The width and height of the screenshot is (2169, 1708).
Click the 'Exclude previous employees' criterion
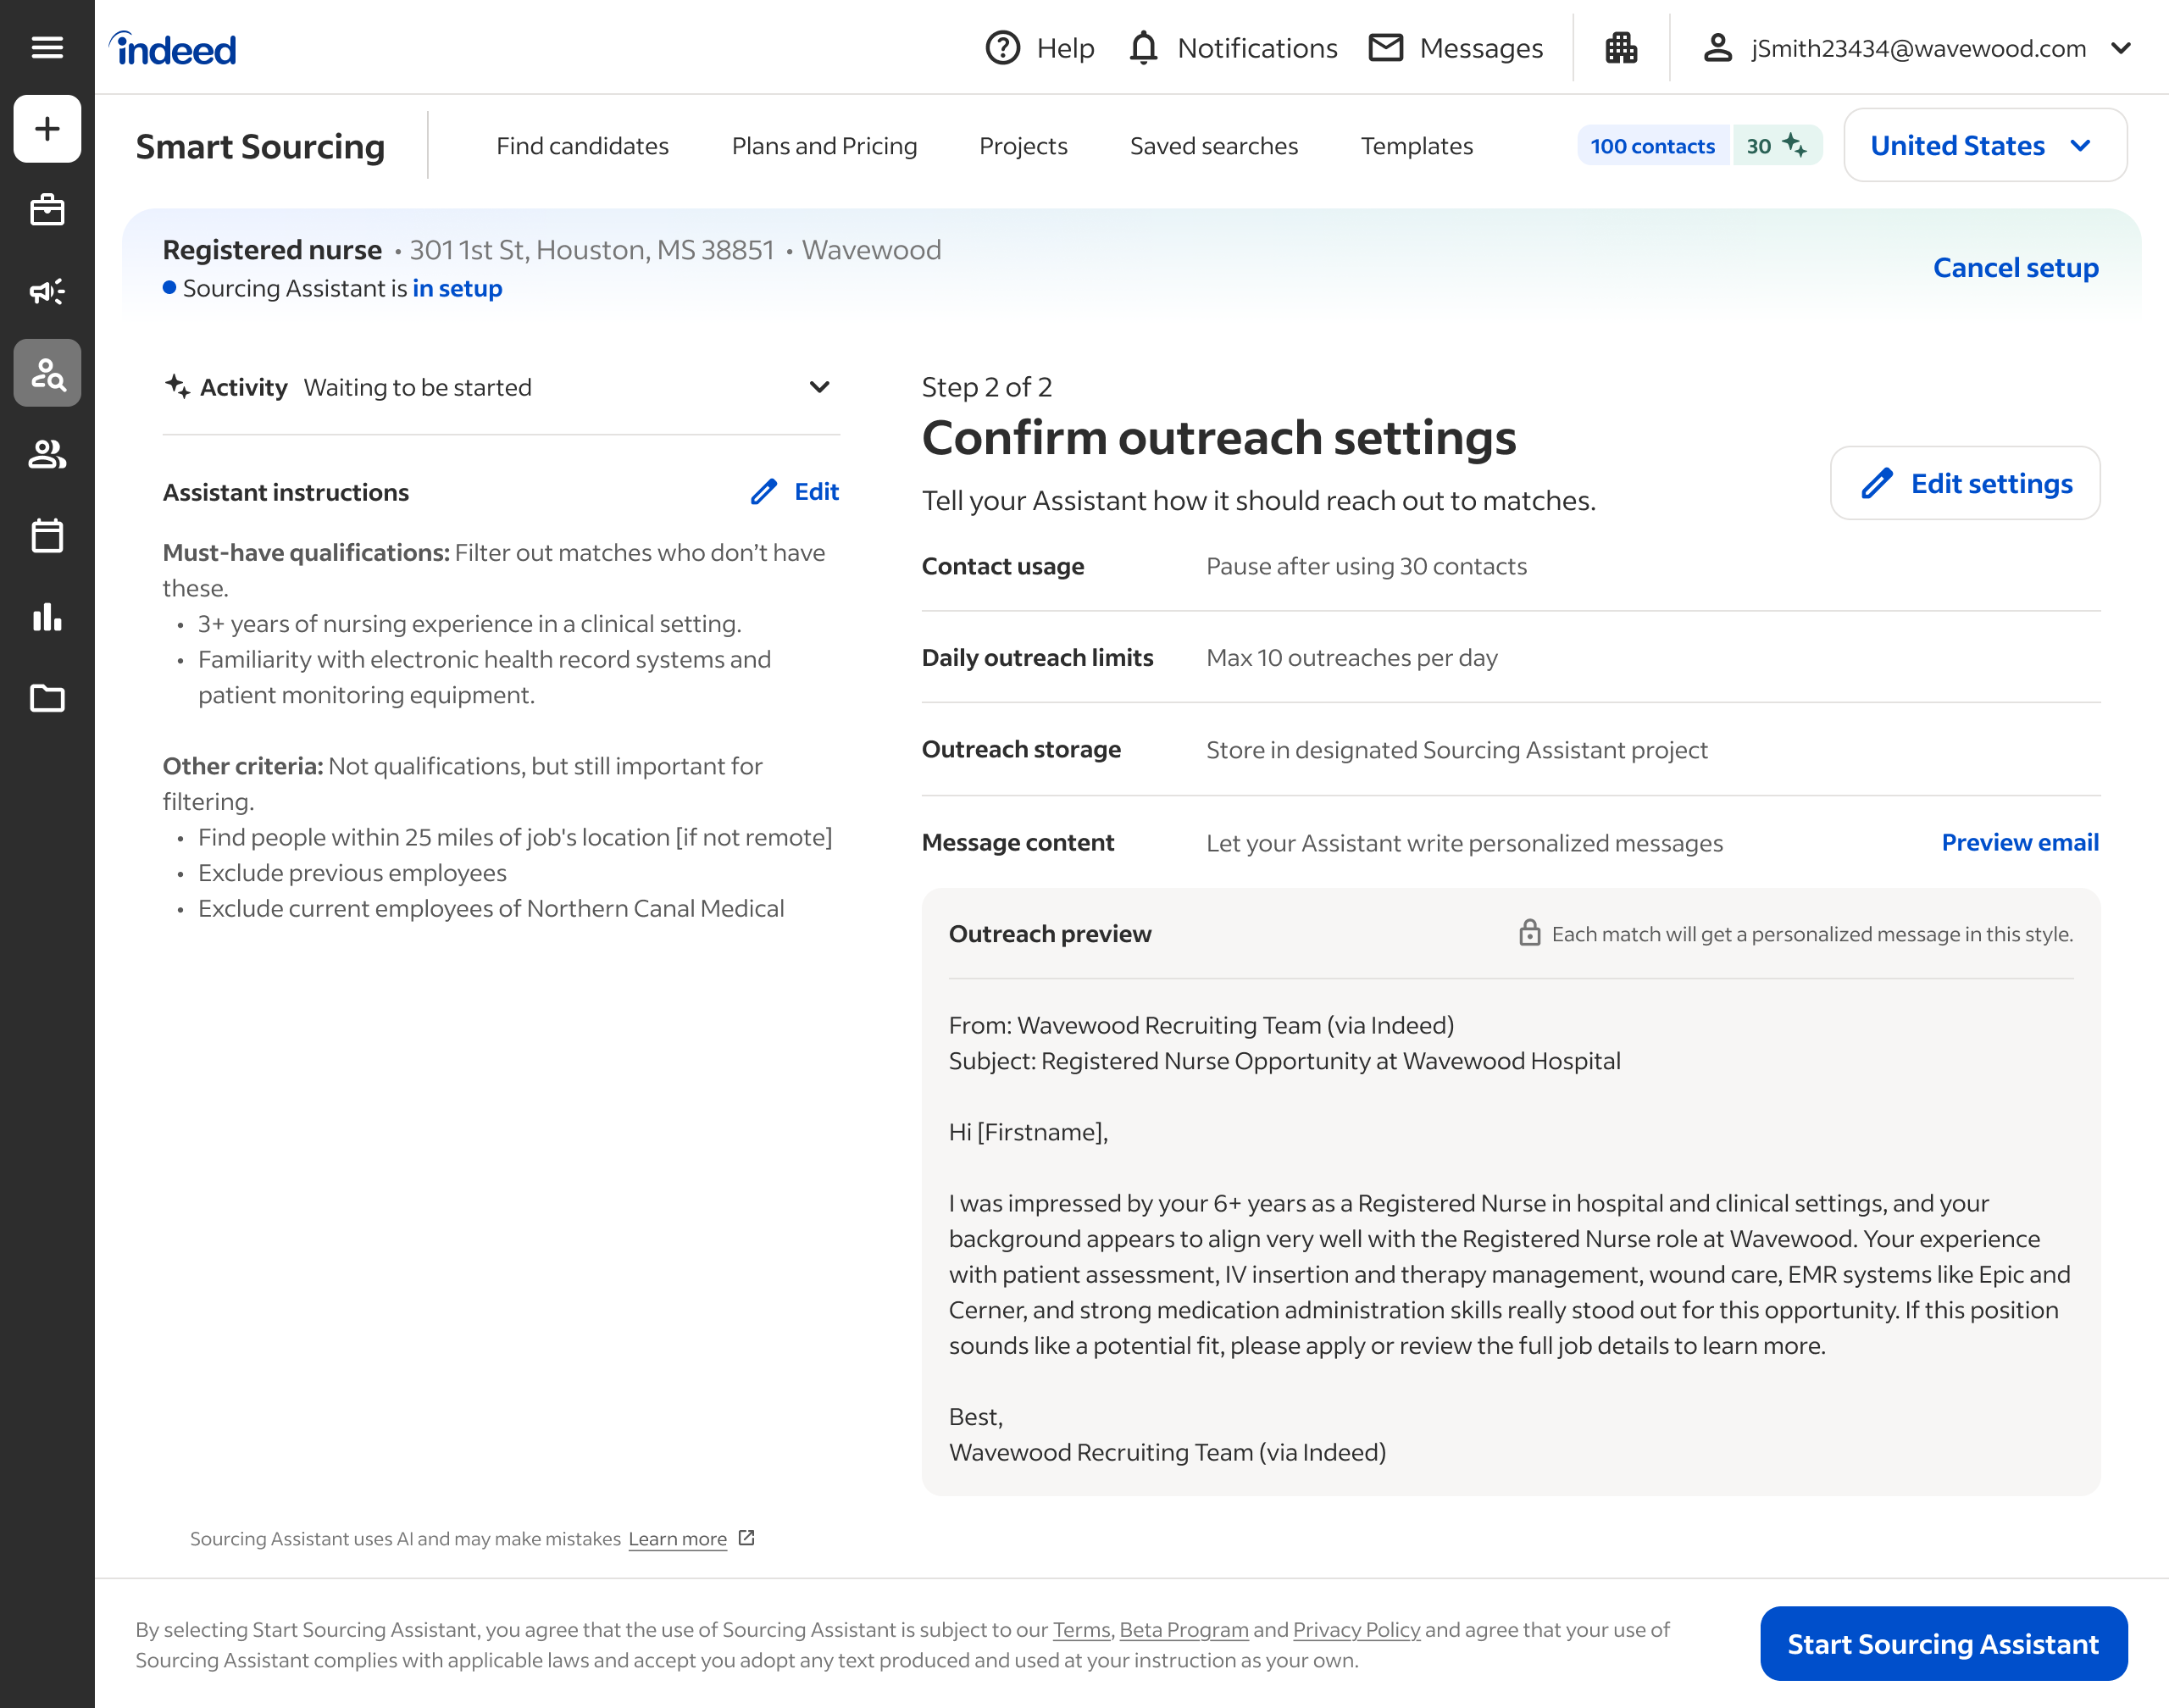click(x=352, y=873)
